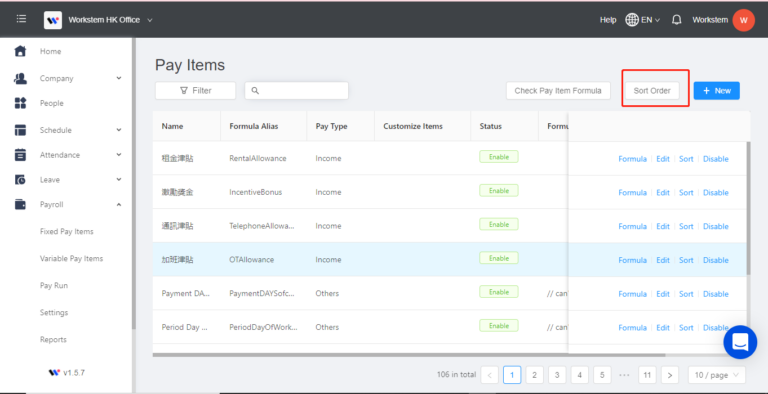Open notifications bell icon

click(x=676, y=20)
